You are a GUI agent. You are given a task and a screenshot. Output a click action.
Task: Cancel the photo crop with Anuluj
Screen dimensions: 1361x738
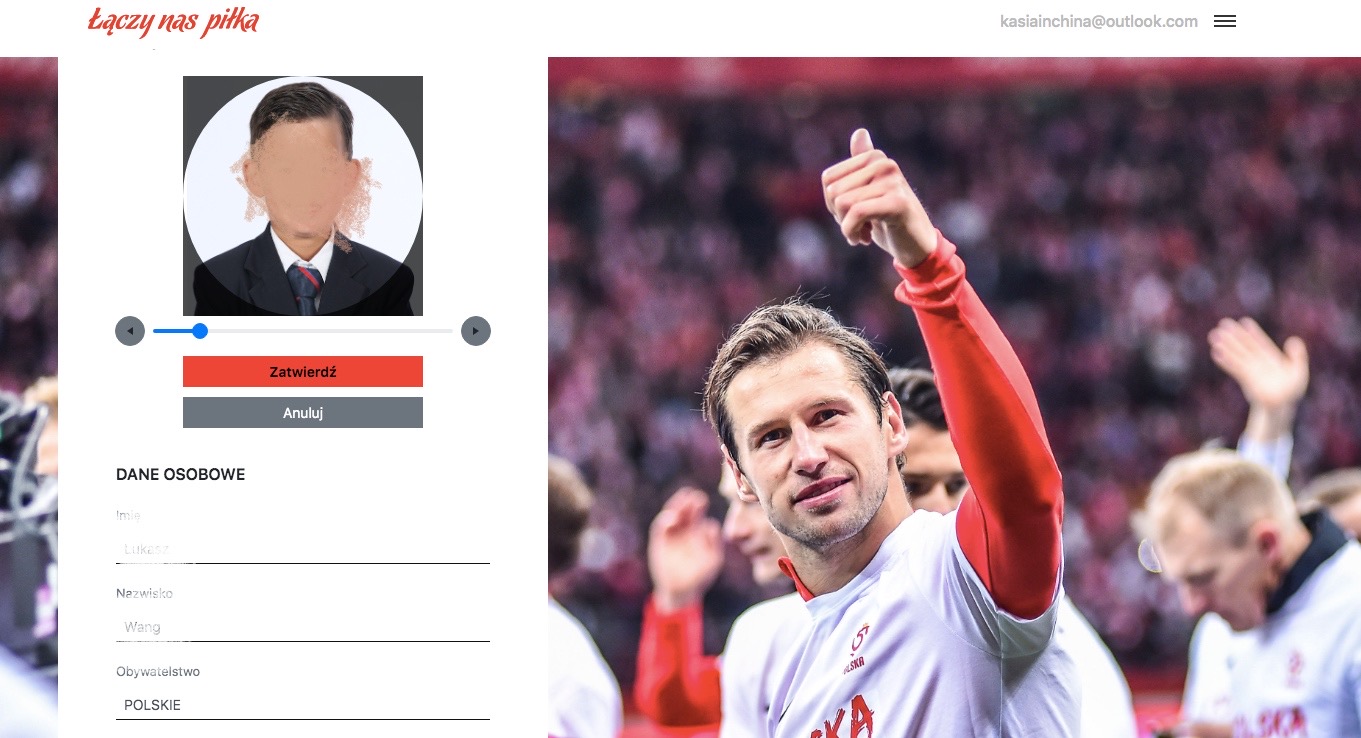(303, 413)
